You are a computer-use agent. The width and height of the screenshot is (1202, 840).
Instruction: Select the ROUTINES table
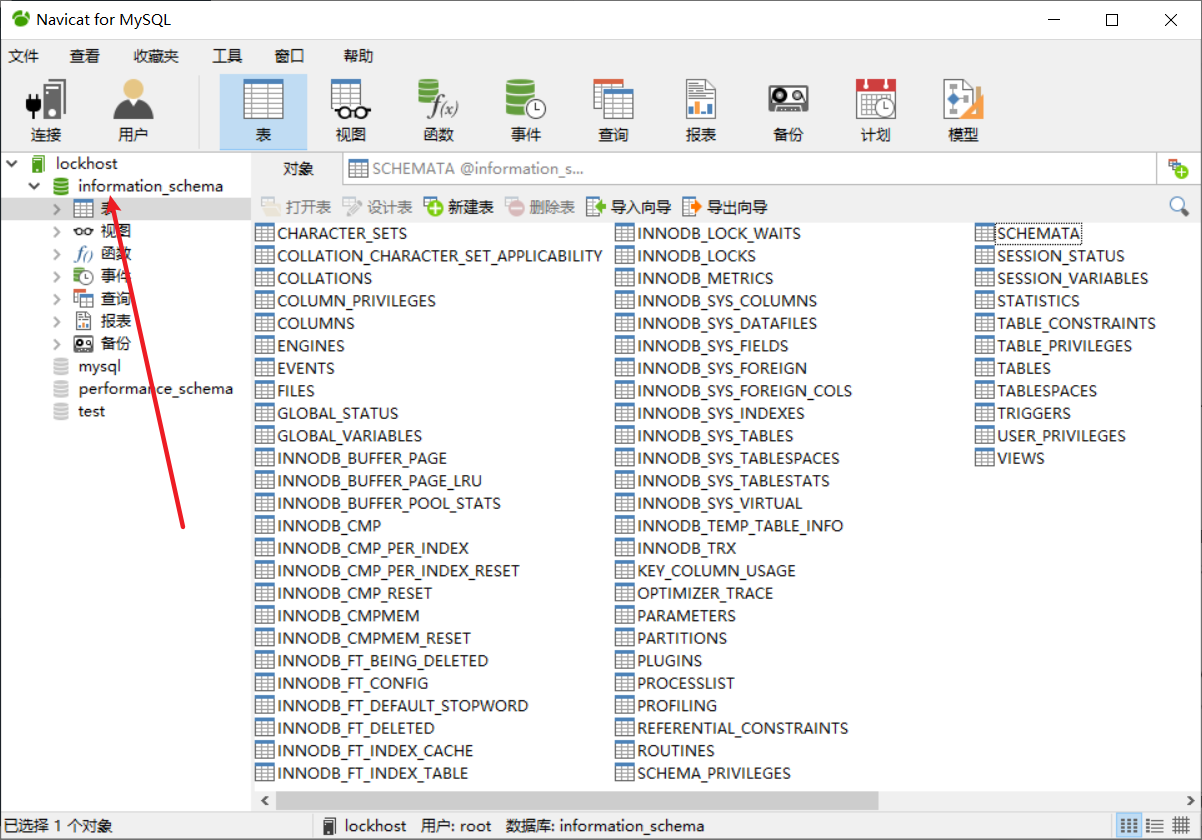(x=676, y=751)
